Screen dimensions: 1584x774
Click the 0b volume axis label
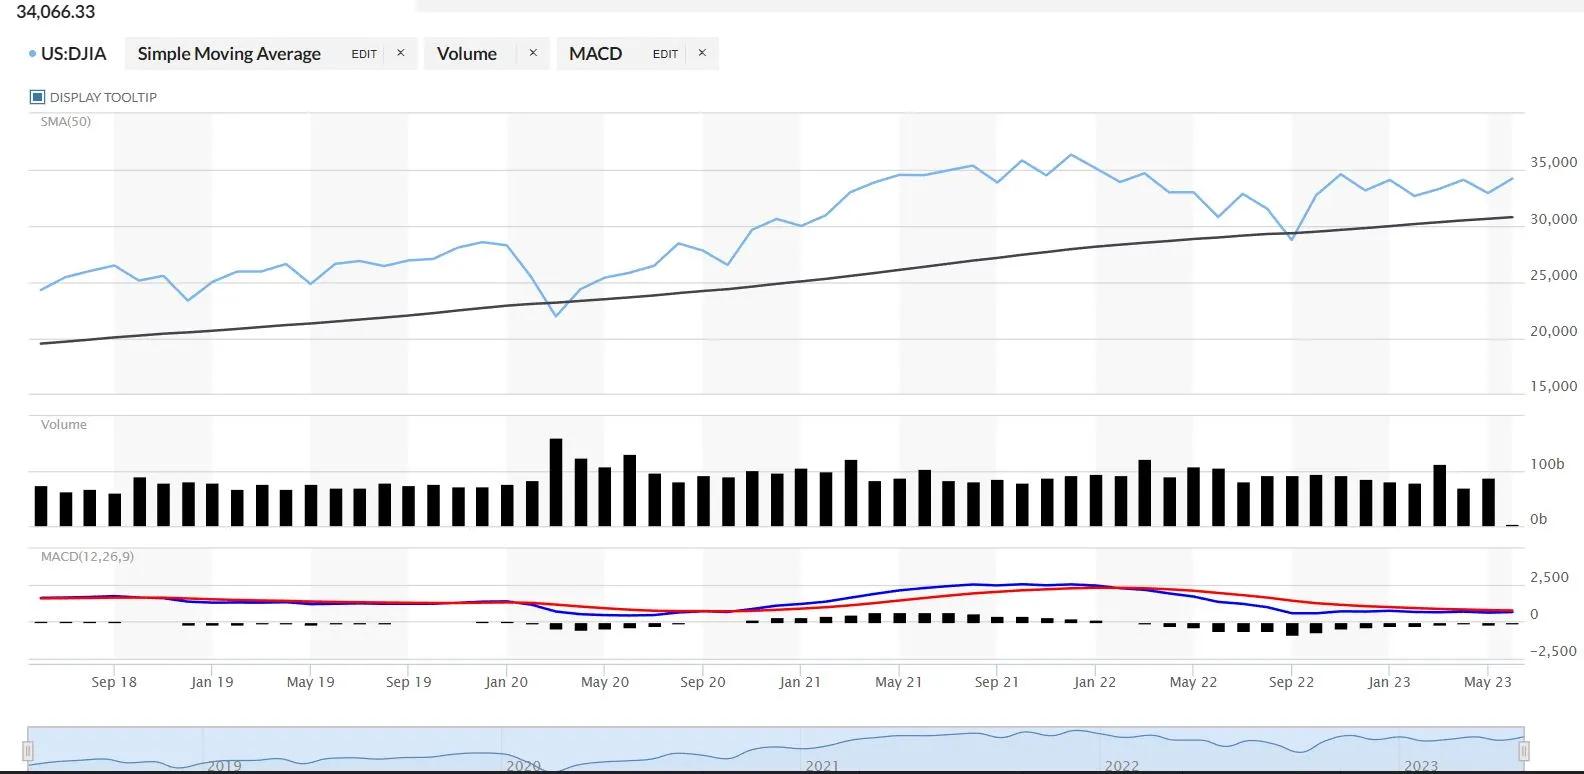[1539, 519]
